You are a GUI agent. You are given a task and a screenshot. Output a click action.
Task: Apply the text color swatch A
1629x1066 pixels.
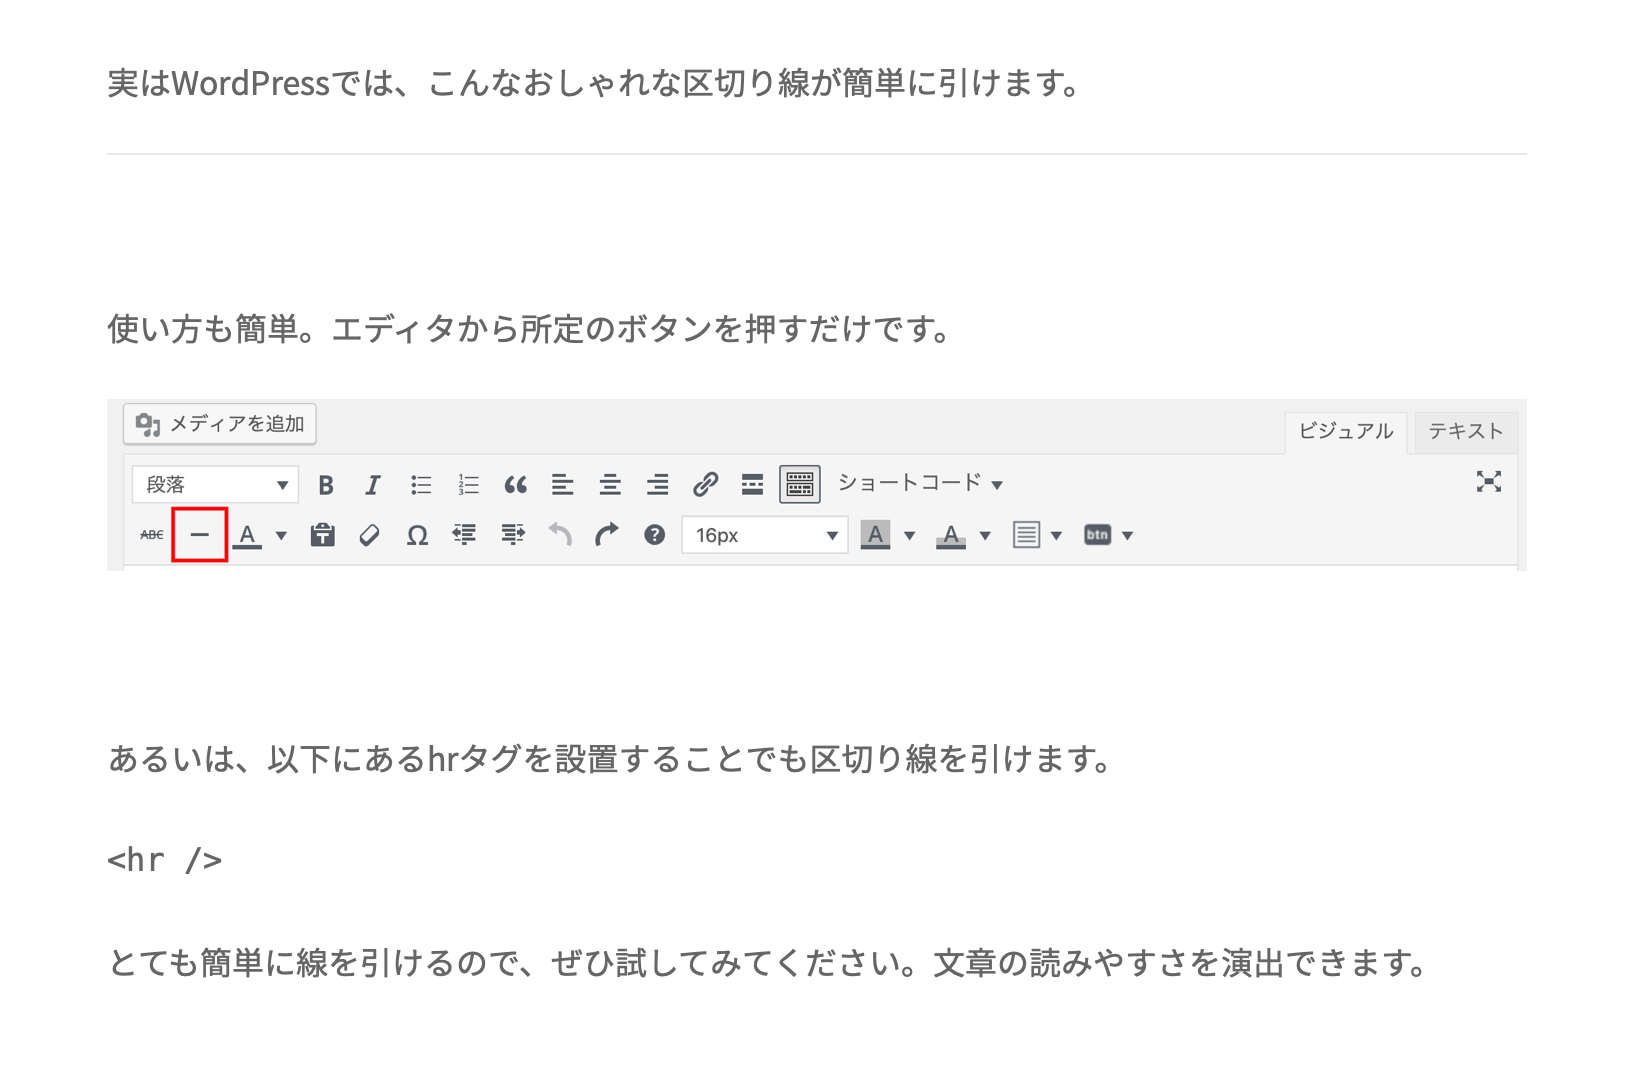(x=247, y=535)
